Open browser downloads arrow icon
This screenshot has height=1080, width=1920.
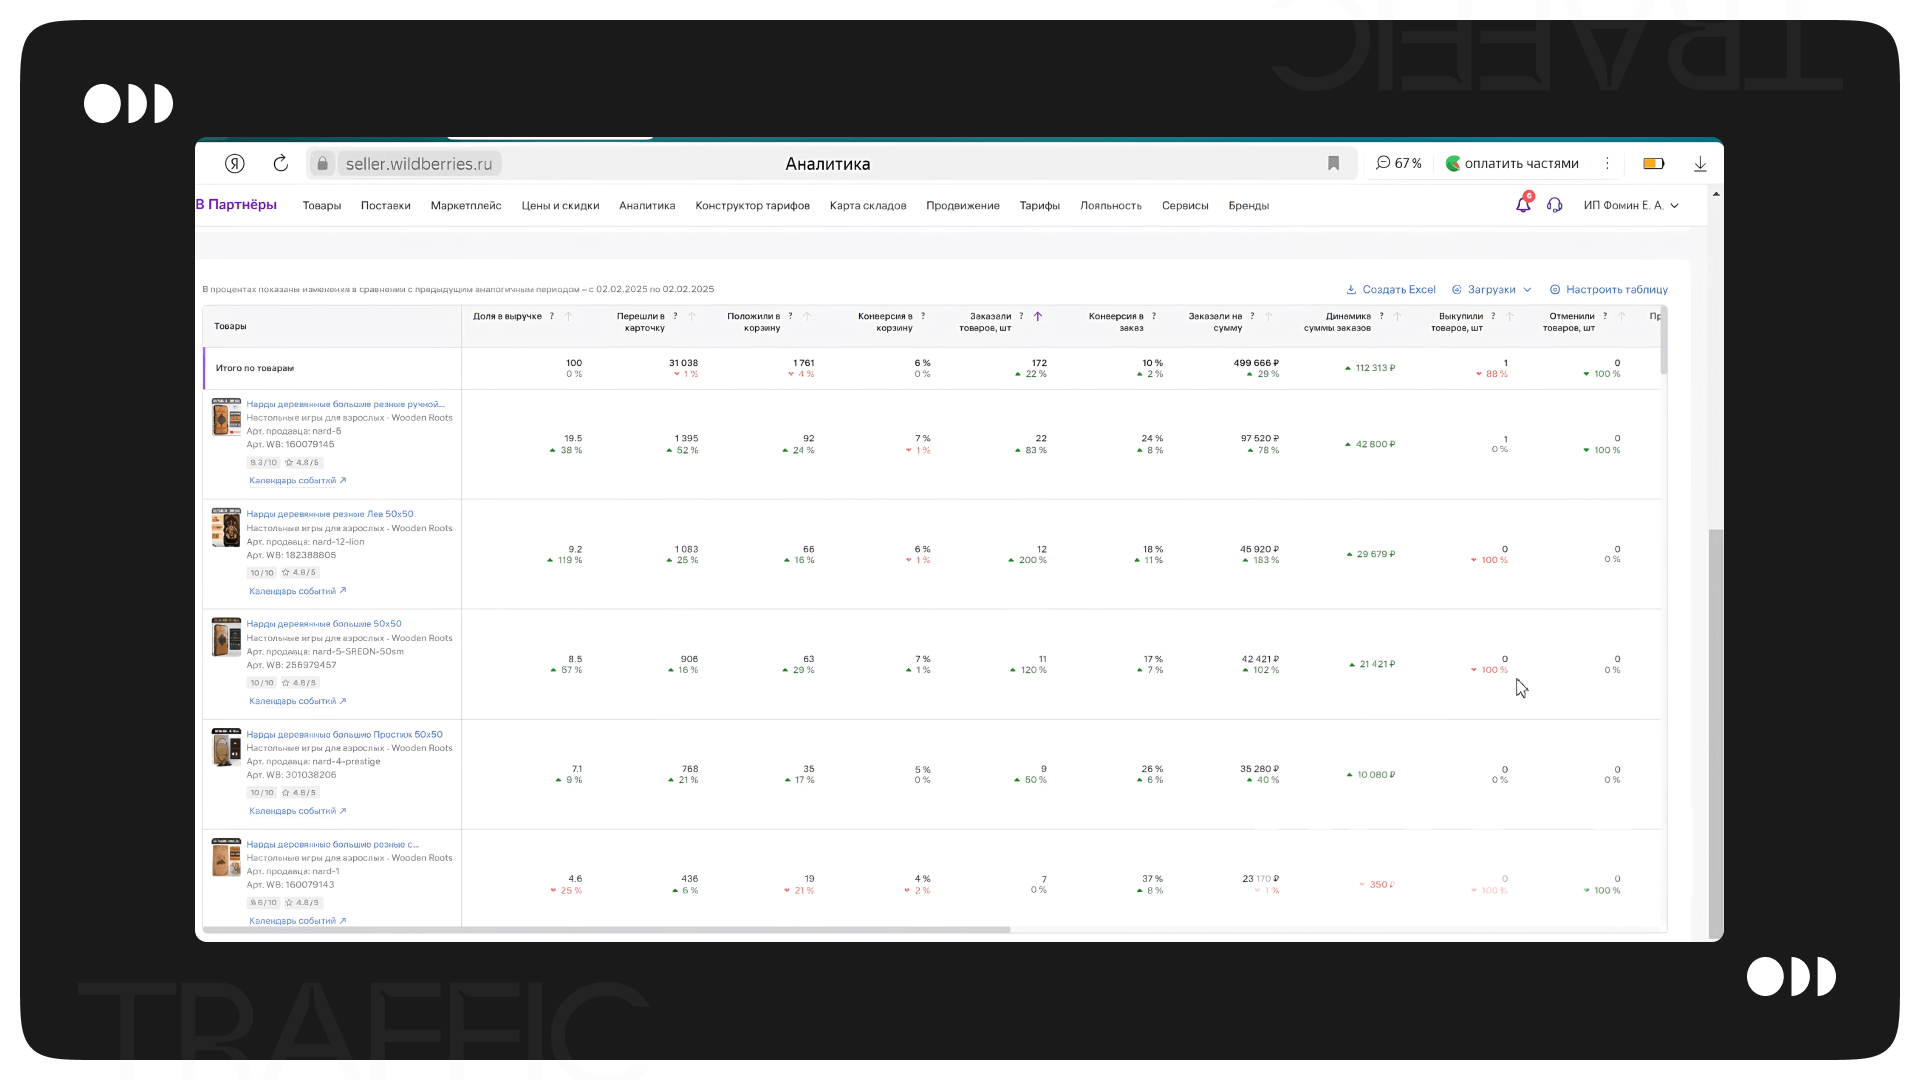pos(1700,164)
